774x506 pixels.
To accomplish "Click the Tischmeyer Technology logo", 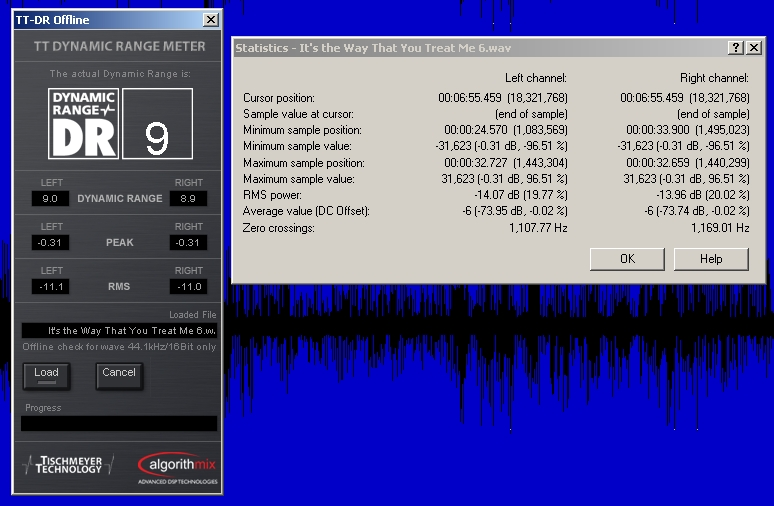I will click(68, 465).
